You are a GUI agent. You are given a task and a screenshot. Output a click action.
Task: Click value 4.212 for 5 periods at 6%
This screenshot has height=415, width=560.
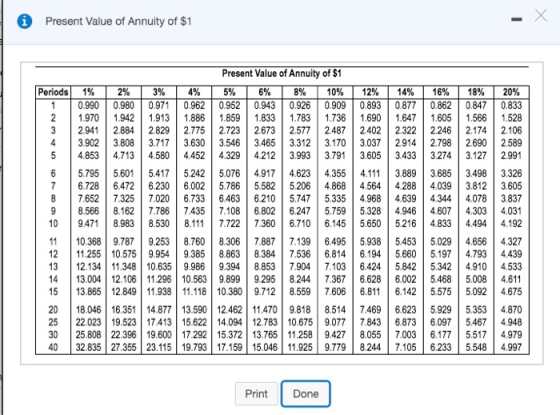click(265, 156)
